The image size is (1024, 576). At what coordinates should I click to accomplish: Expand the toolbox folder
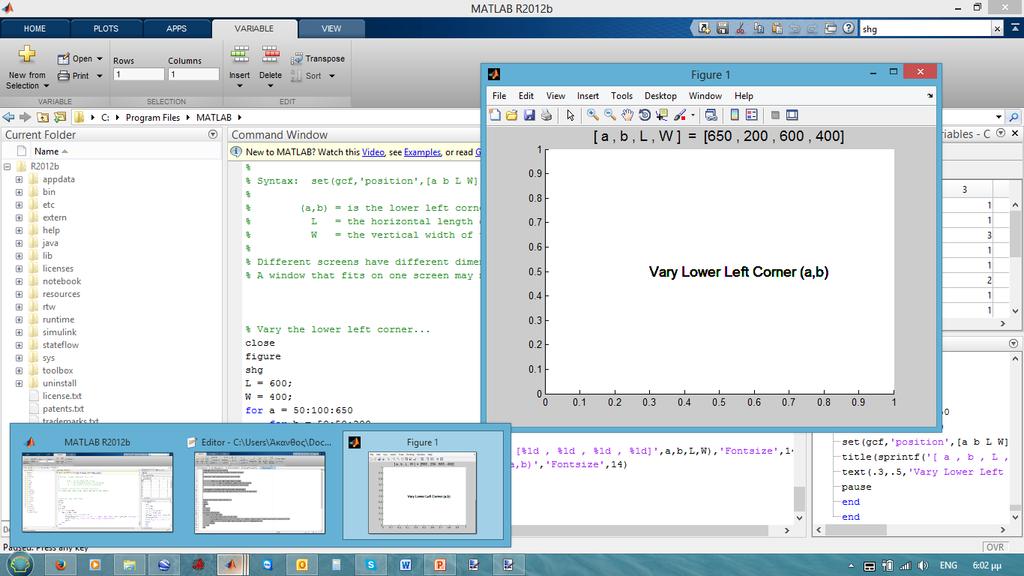click(19, 370)
